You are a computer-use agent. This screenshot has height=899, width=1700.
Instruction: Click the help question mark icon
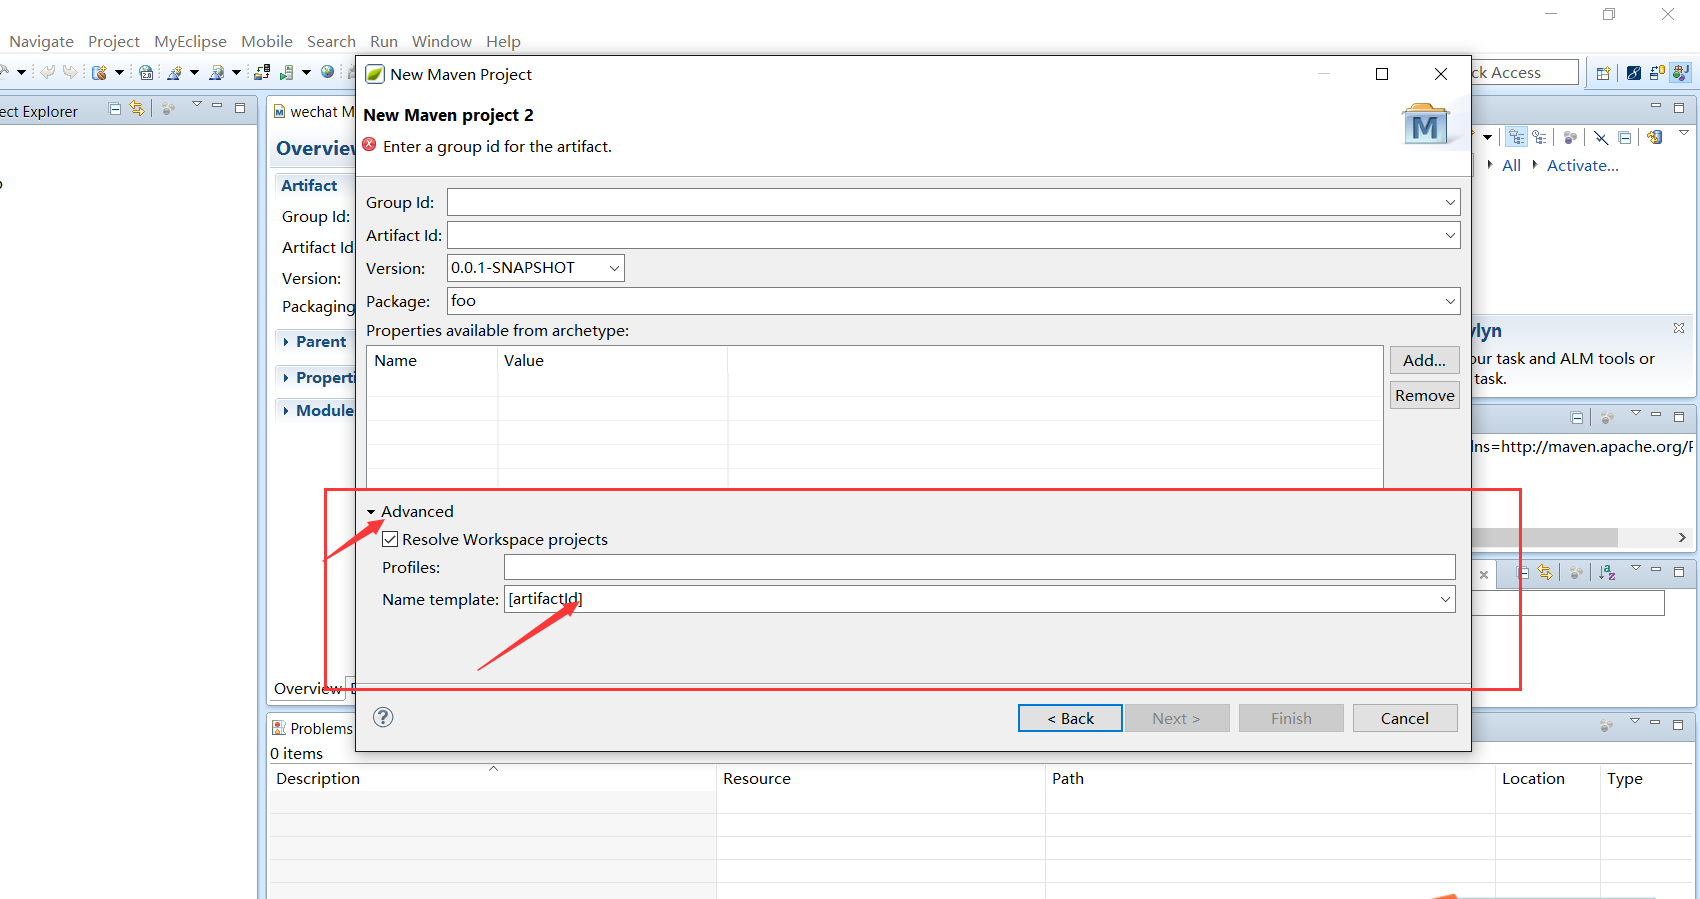click(383, 717)
